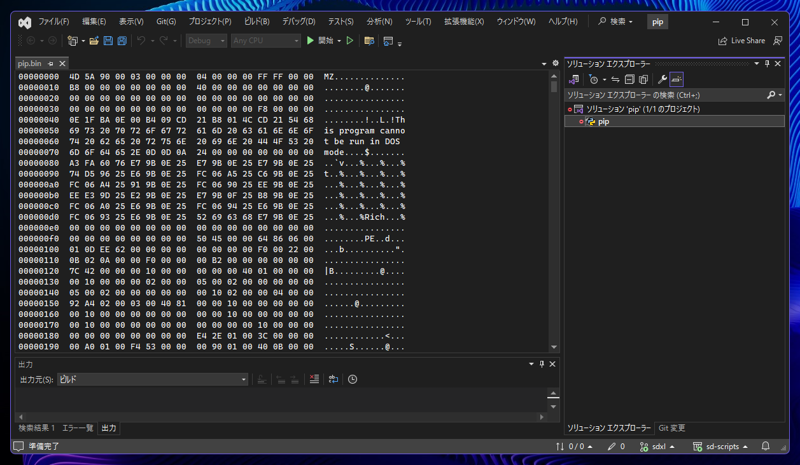Click the Find in Files toolbar icon
Image resolution: width=800 pixels, height=465 pixels.
click(x=369, y=41)
